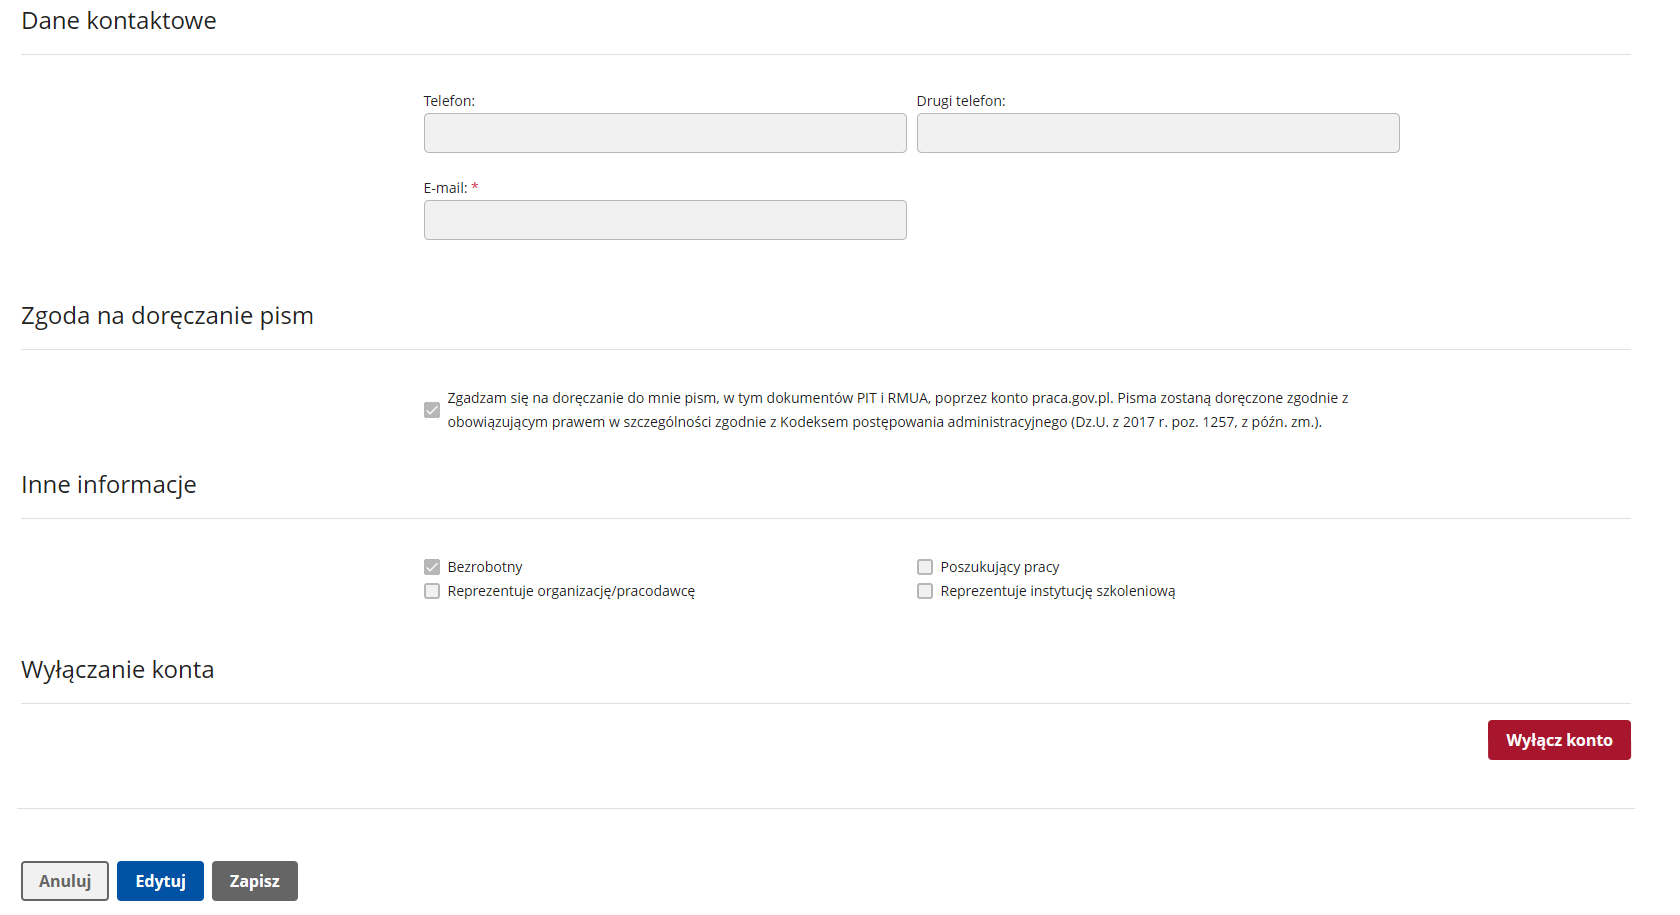Screen dimensions: 1680x915
Task: Focus the Drugi telefon input field
Action: click(1158, 133)
